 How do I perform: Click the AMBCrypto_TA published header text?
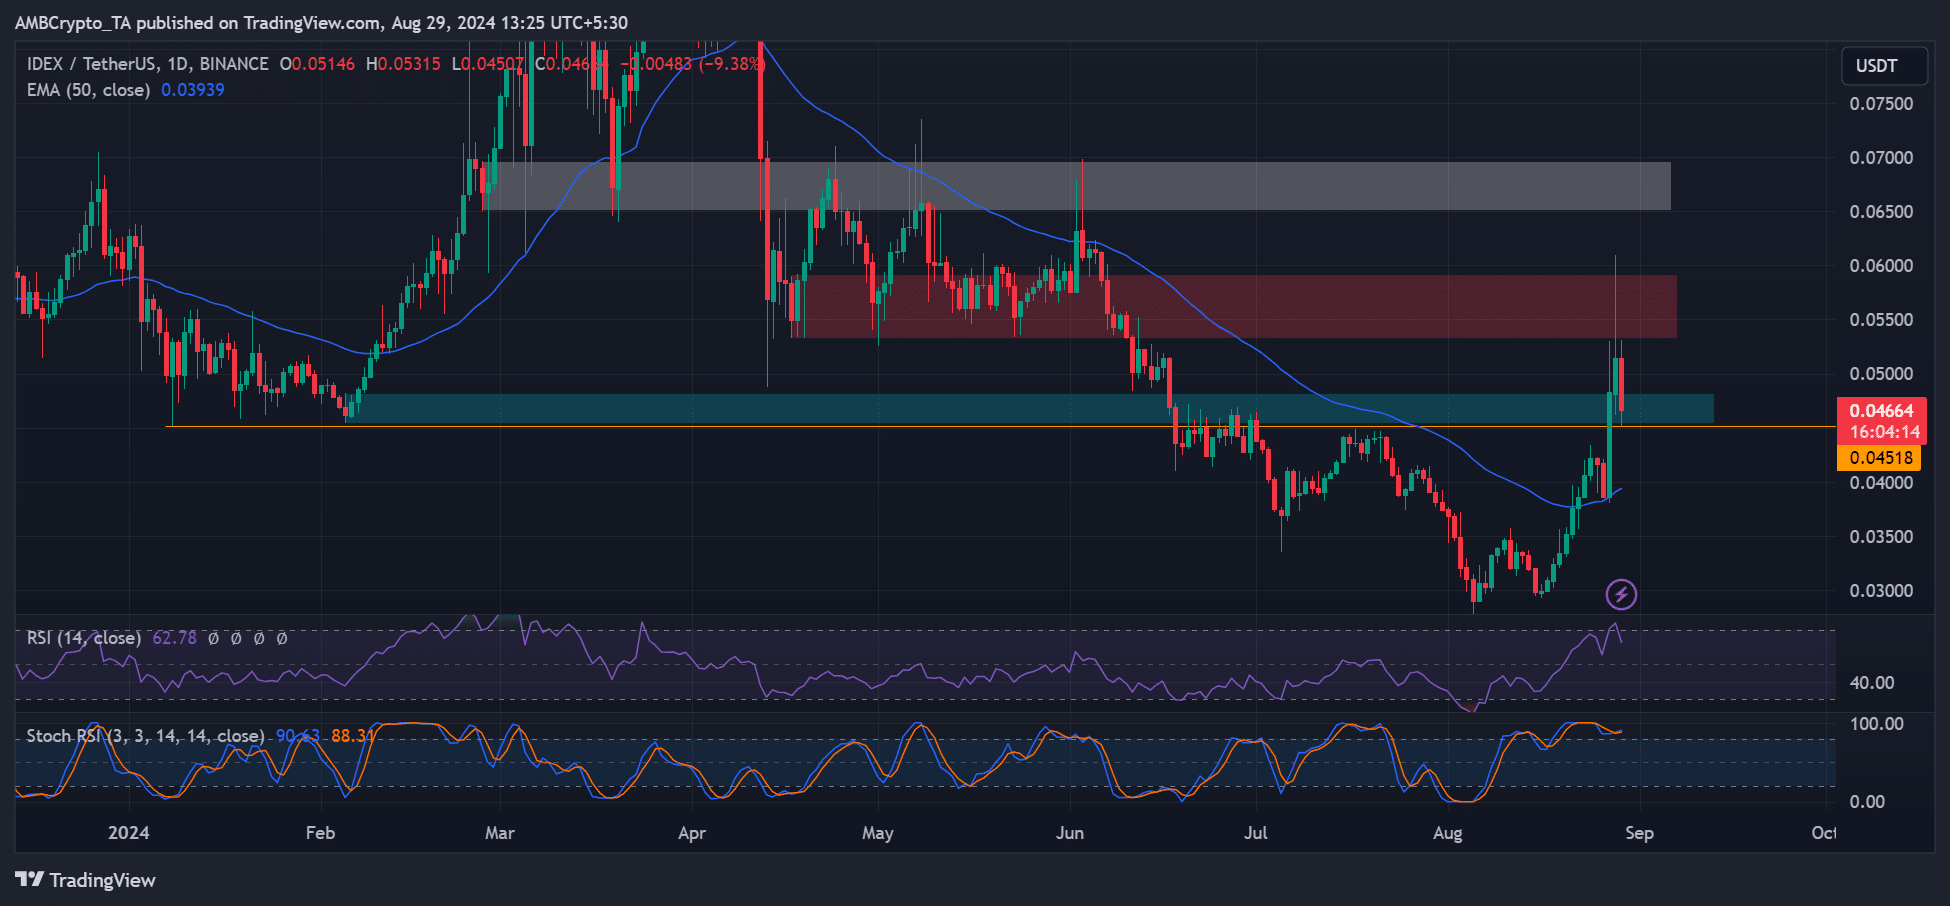click(321, 23)
